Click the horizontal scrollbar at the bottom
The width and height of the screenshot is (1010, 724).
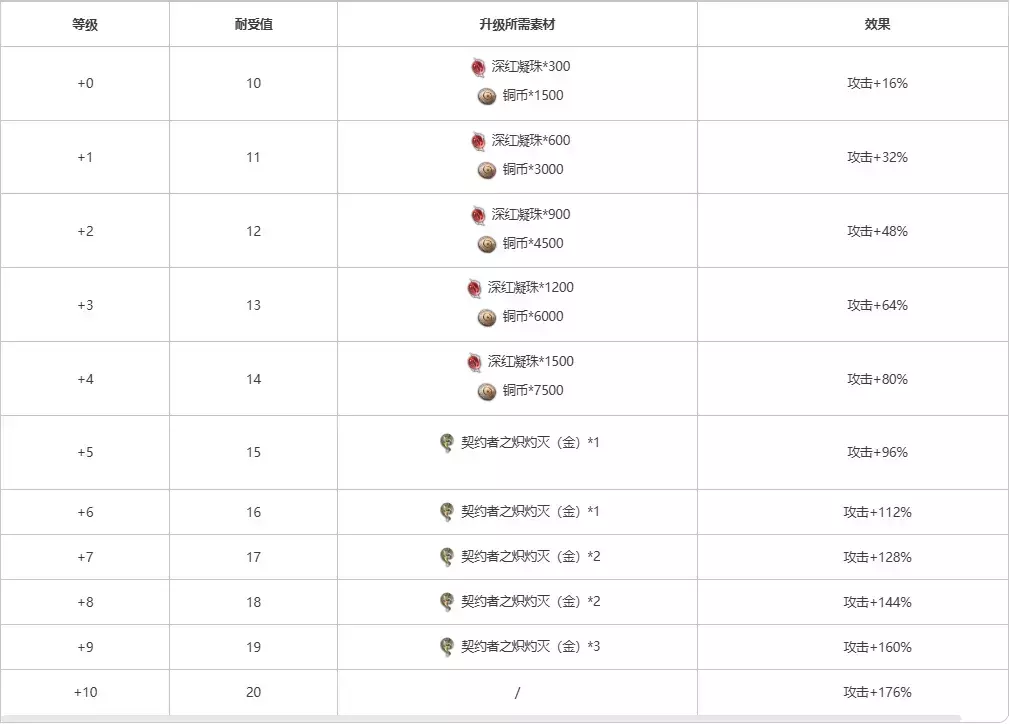click(x=480, y=719)
